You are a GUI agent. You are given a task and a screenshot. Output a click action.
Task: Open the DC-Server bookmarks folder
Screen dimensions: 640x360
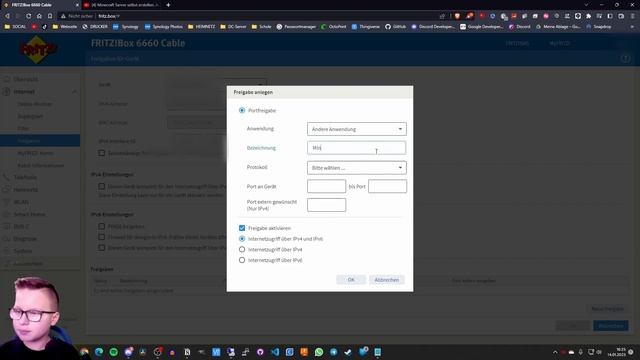(233, 27)
